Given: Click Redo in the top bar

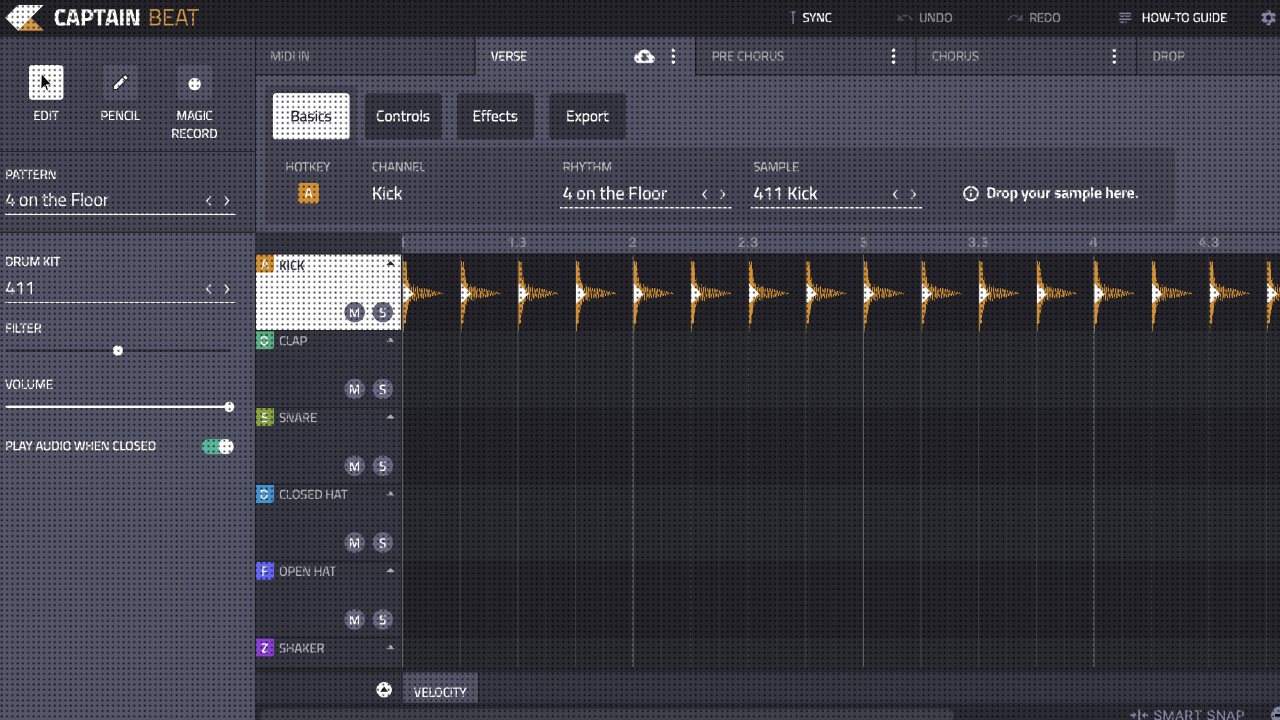Looking at the screenshot, I should (1034, 18).
